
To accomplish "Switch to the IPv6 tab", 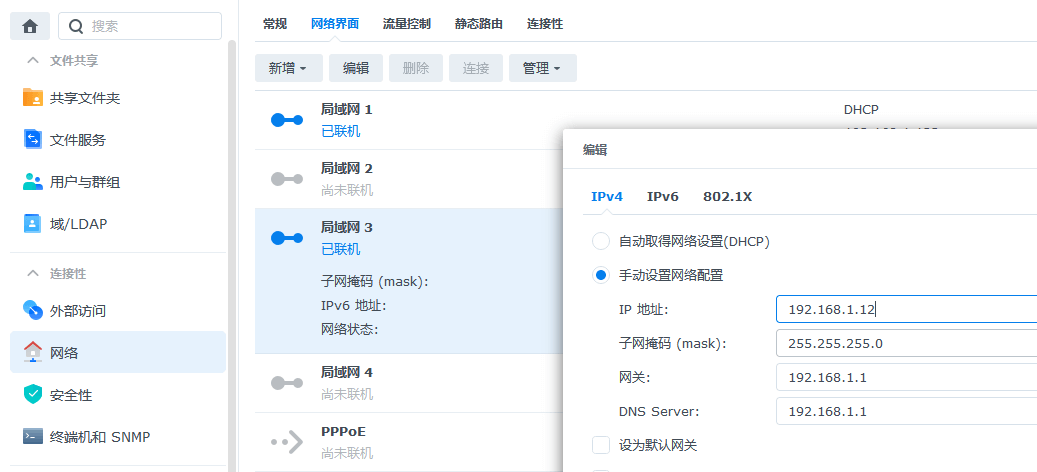I will pyautogui.click(x=662, y=197).
